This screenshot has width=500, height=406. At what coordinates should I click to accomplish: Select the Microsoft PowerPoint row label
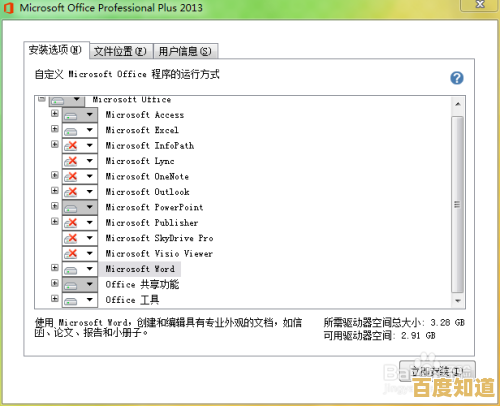(x=154, y=207)
